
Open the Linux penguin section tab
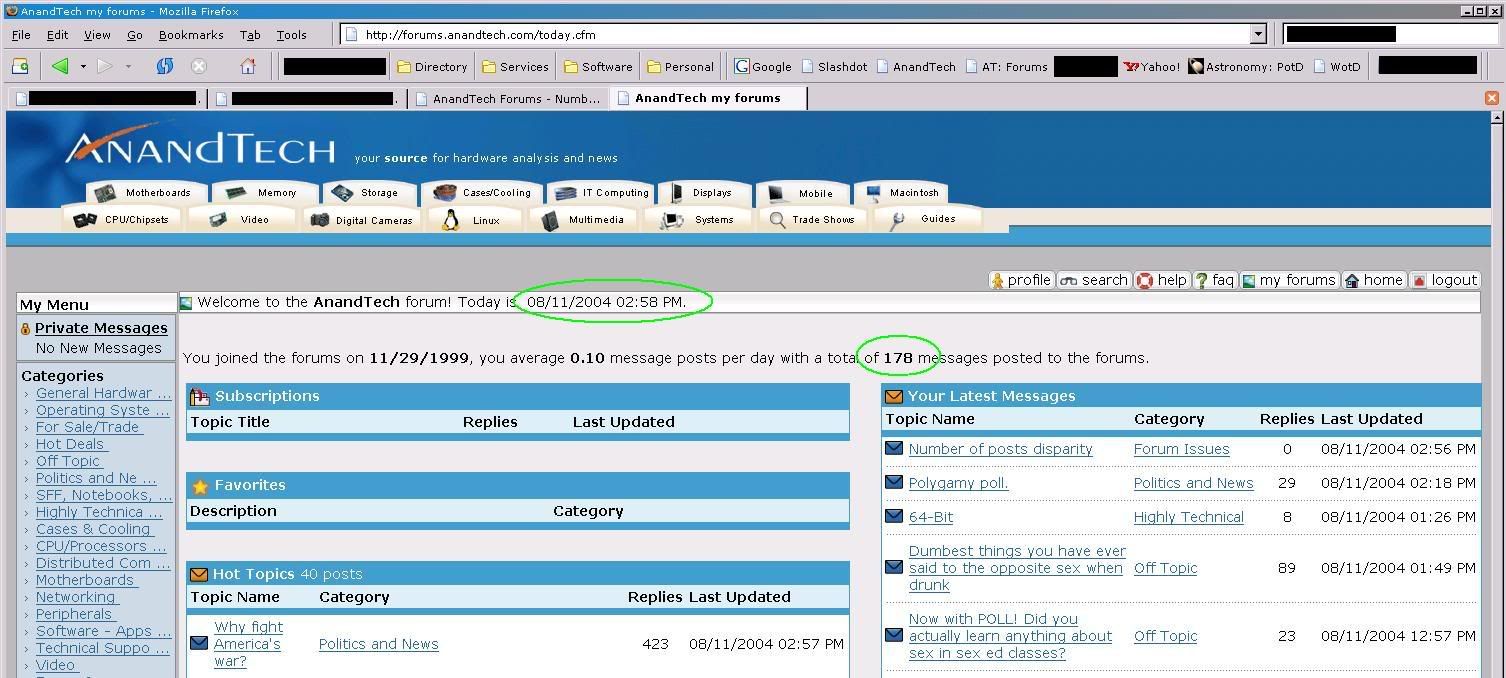475,220
